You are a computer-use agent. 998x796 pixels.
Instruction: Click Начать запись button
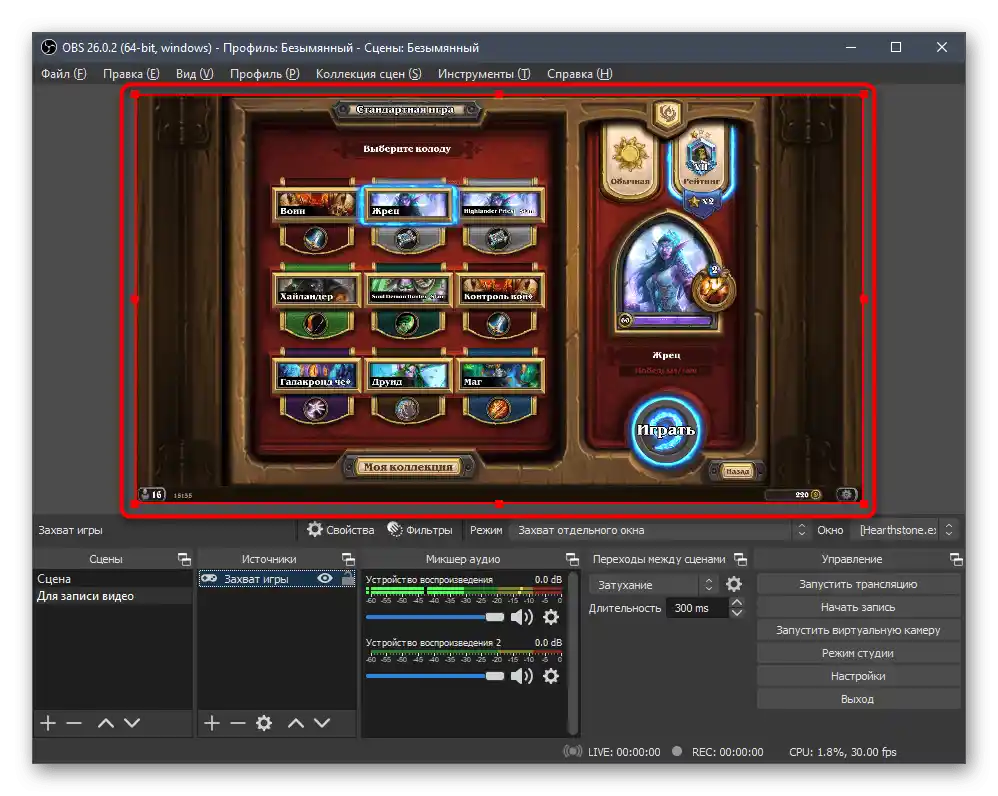click(858, 607)
